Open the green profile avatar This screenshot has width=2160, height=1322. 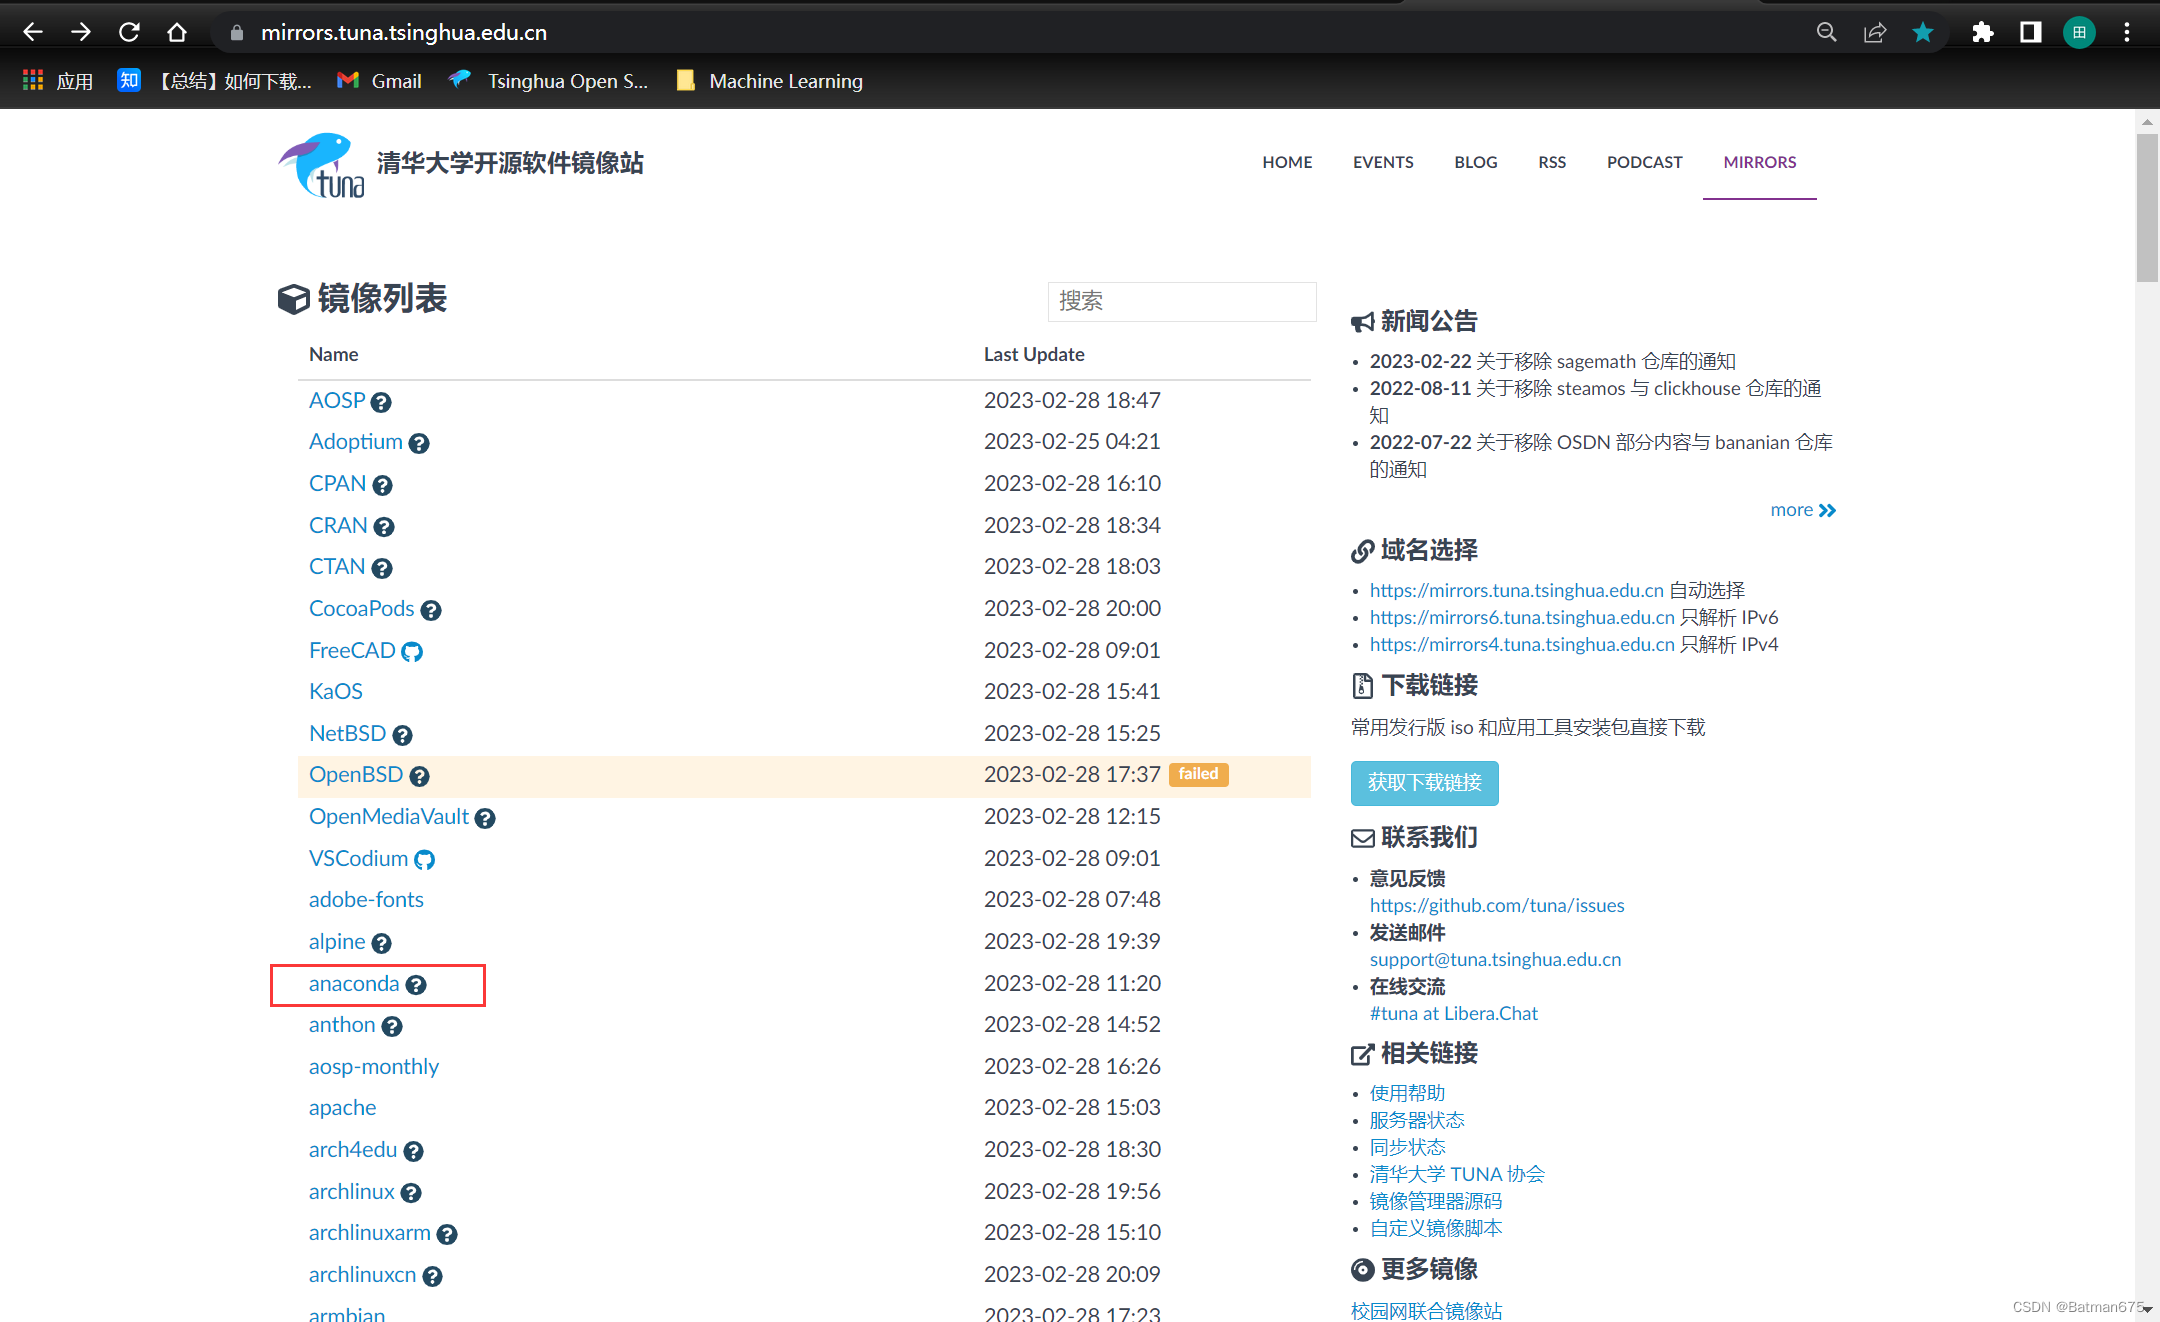click(x=2079, y=32)
